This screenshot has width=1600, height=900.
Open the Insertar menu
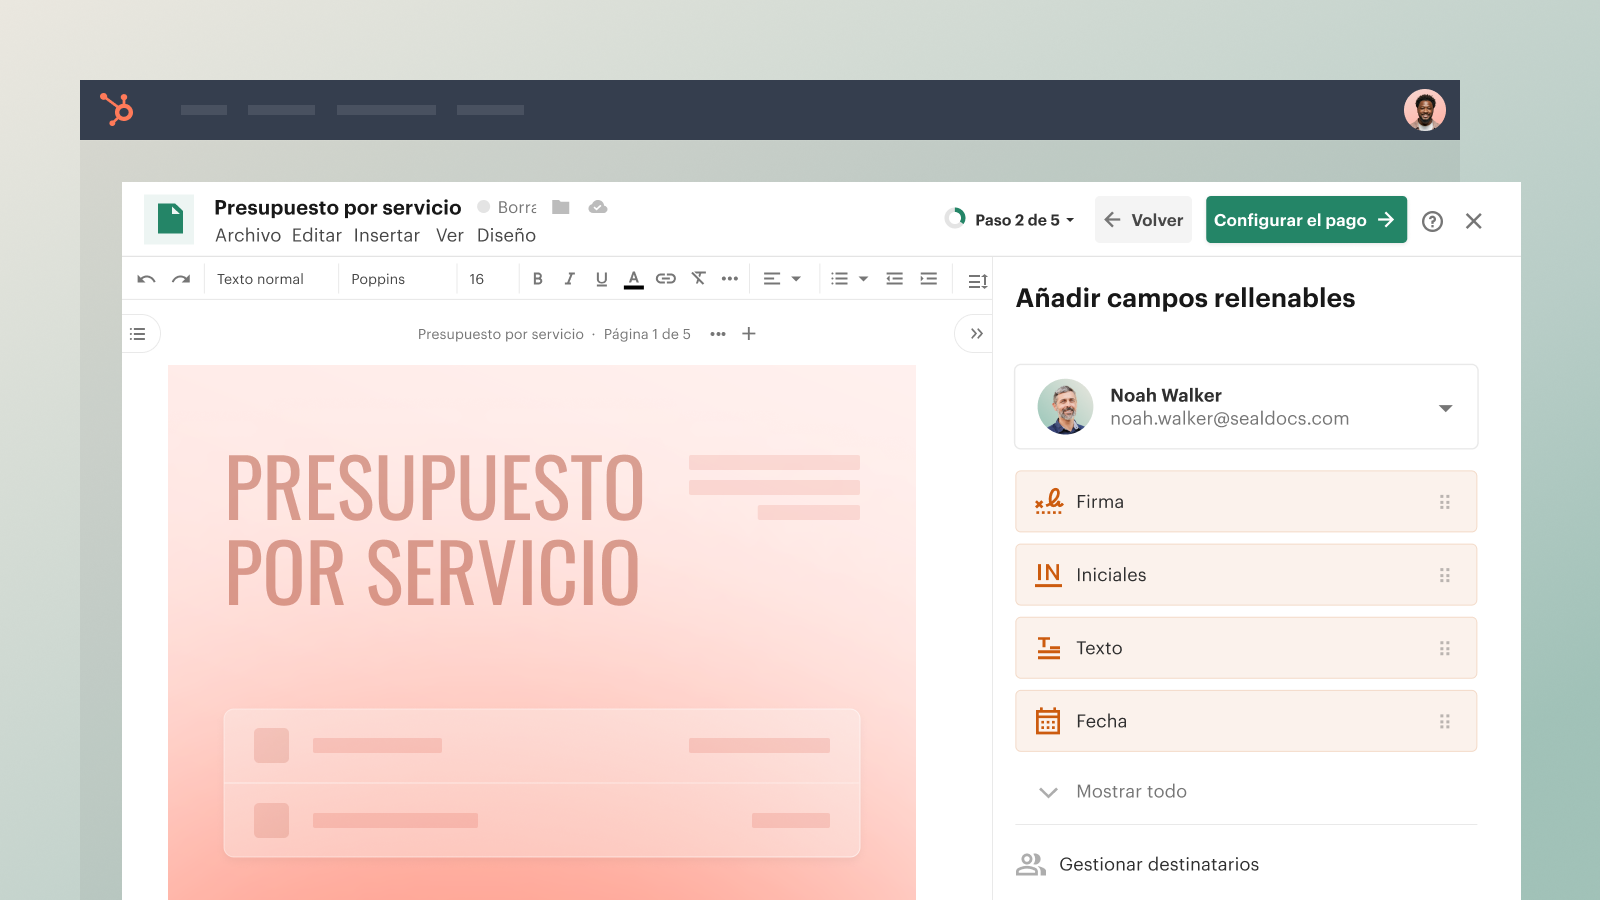(x=386, y=235)
